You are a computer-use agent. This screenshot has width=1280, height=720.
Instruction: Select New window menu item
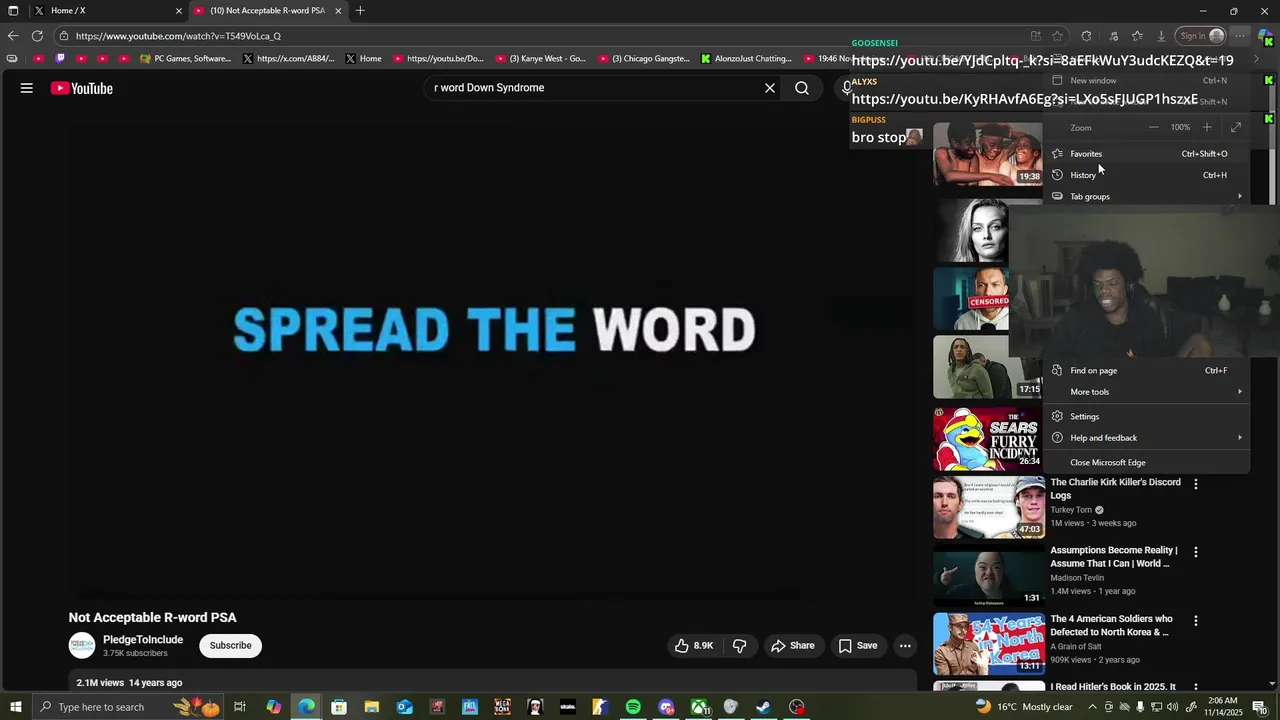coord(1146,81)
